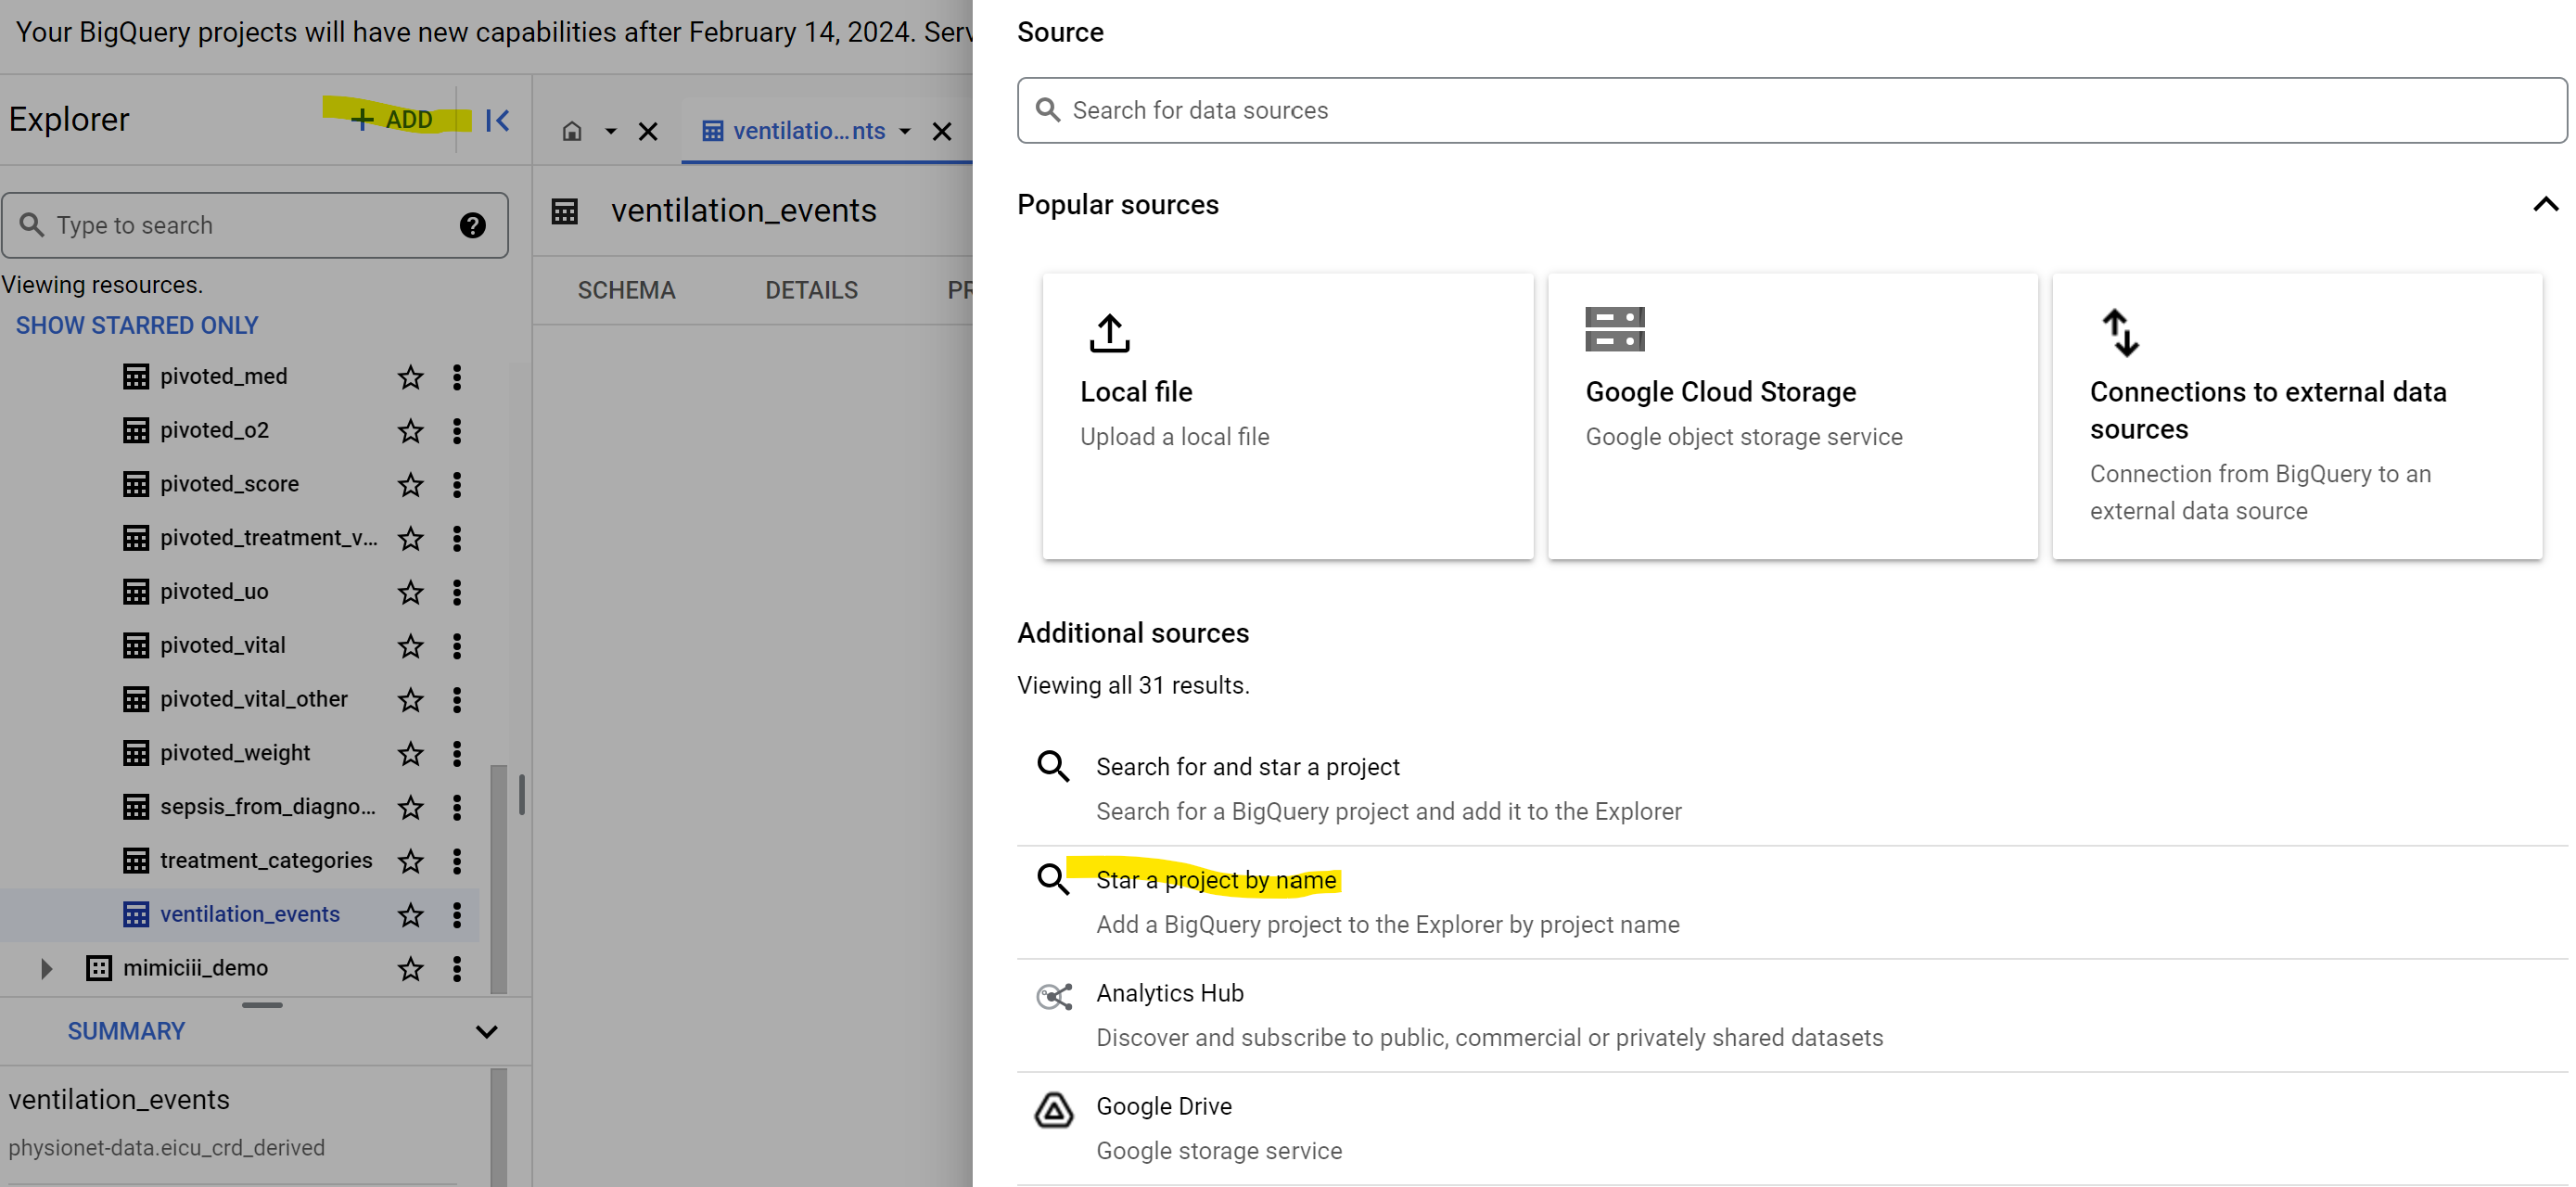
Task: Open more actions for ventilation_events
Action: coord(457,915)
